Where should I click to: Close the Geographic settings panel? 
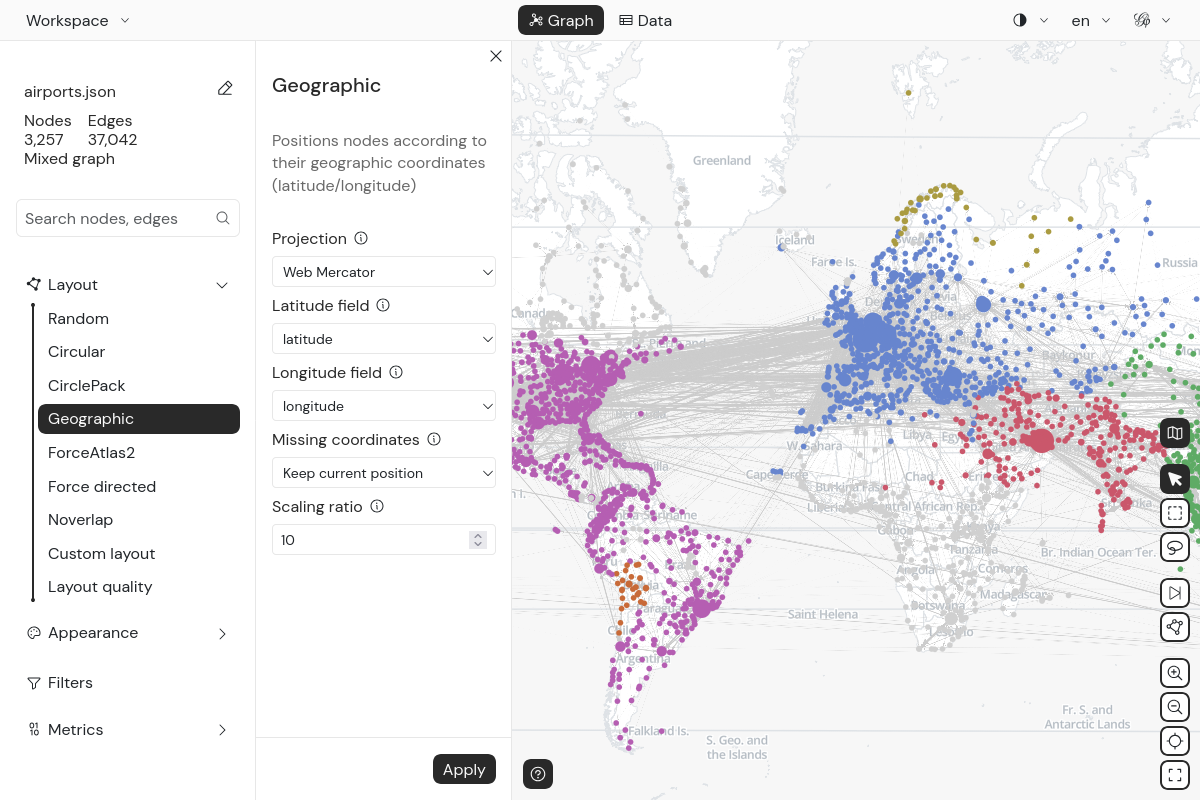(496, 56)
